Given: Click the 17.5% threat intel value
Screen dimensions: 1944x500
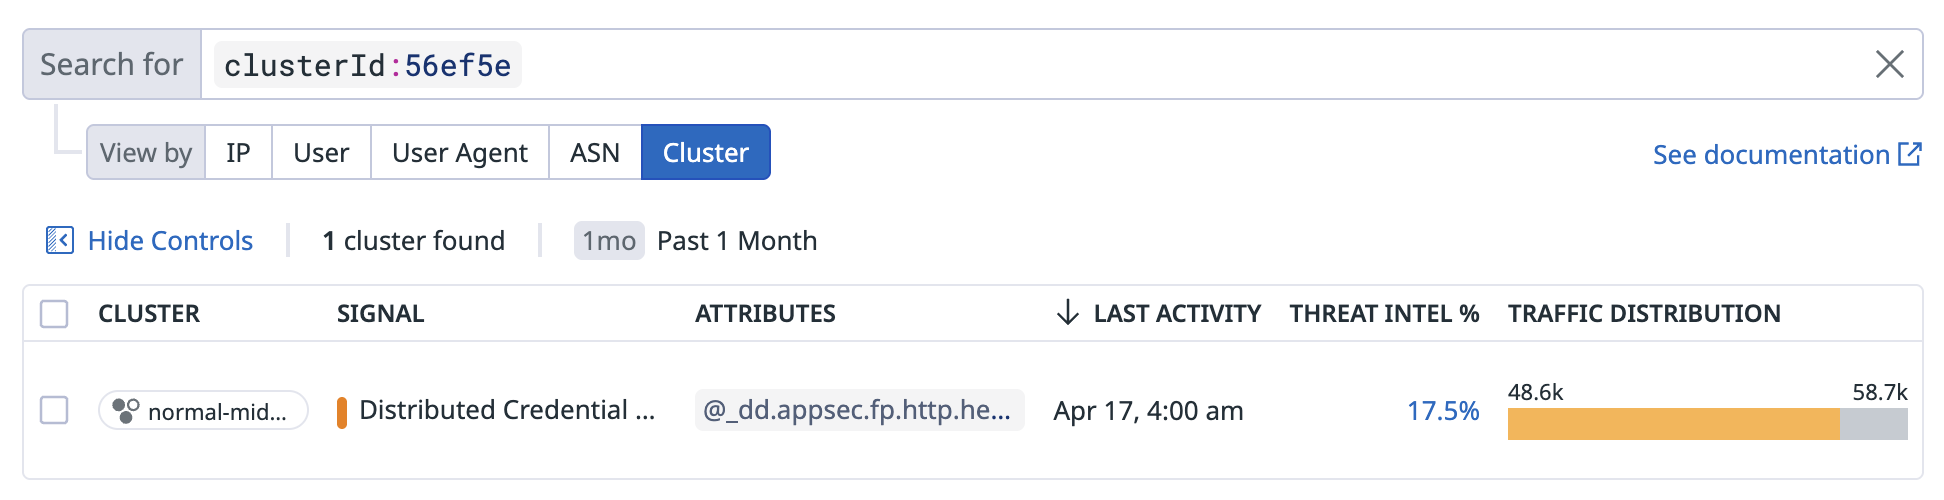Looking at the screenshot, I should [1442, 411].
